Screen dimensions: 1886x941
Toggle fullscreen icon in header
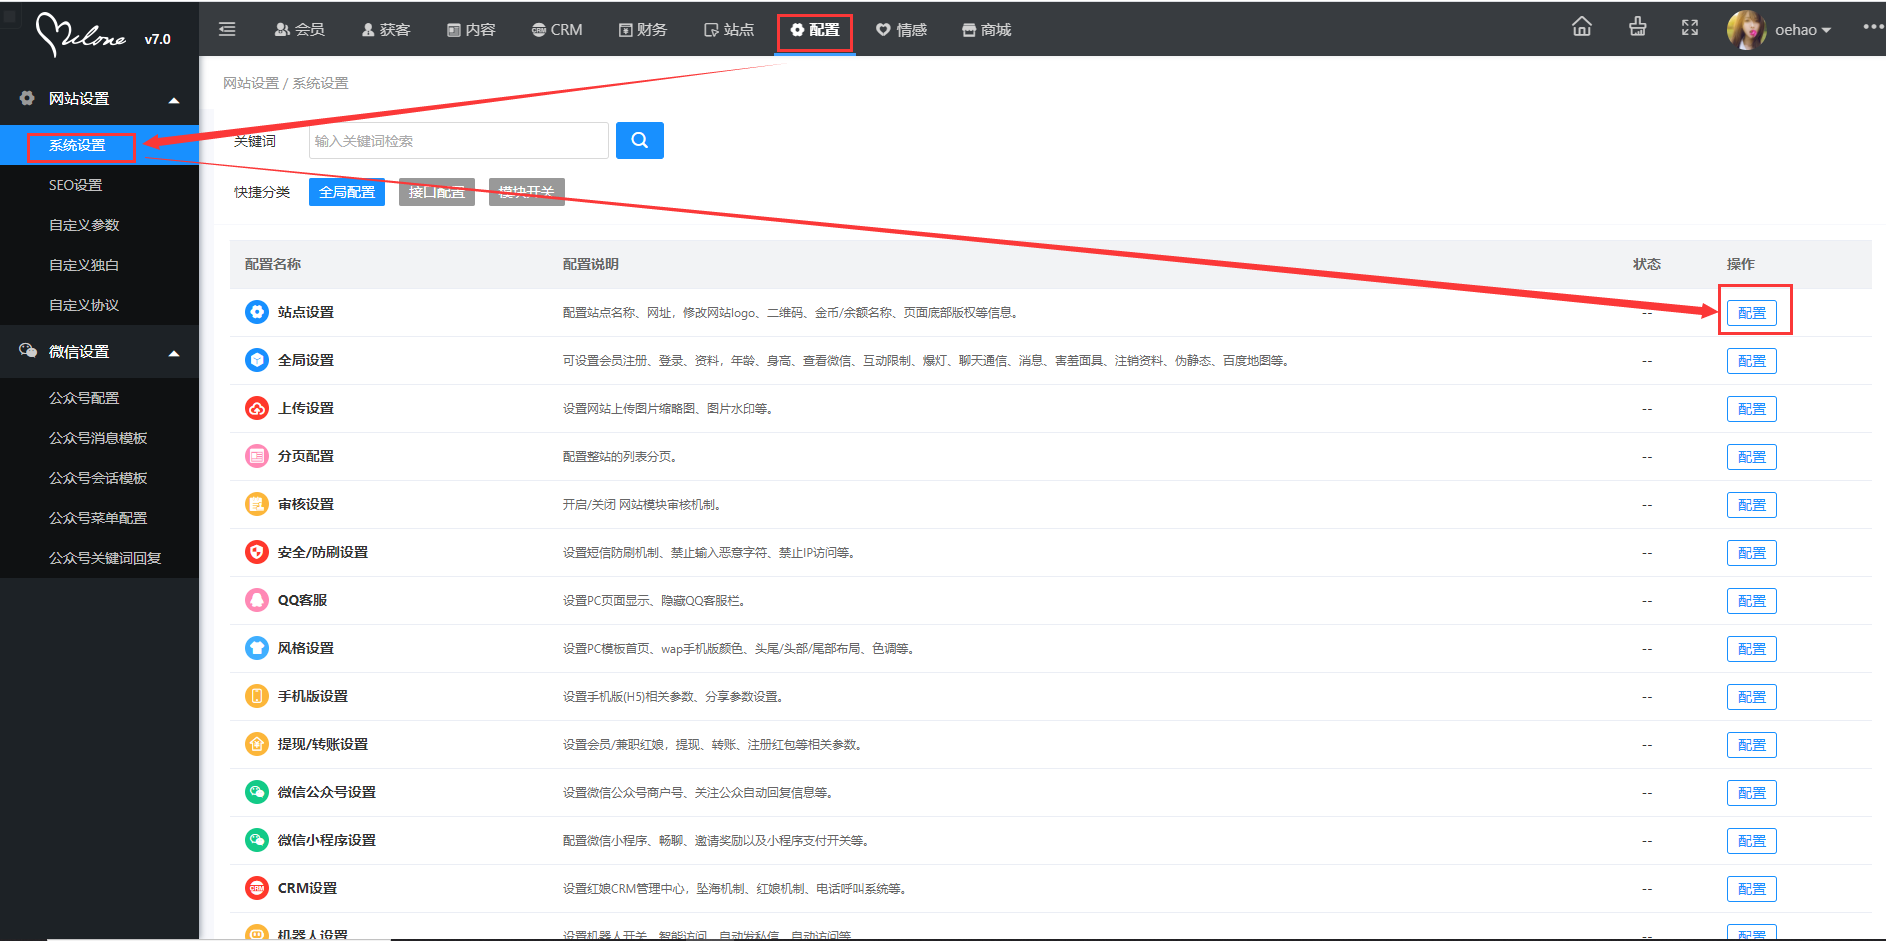1690,28
